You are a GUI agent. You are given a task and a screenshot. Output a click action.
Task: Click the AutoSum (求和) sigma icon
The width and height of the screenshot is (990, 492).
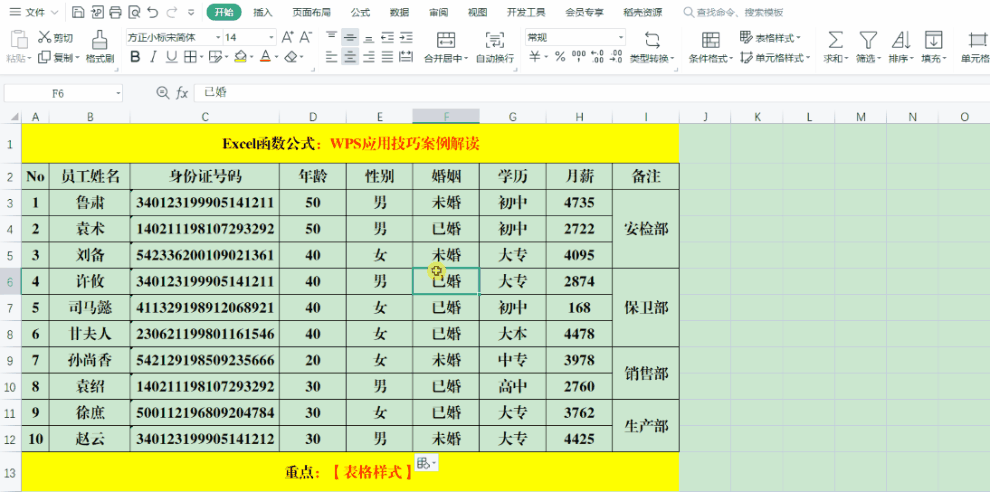[x=834, y=40]
